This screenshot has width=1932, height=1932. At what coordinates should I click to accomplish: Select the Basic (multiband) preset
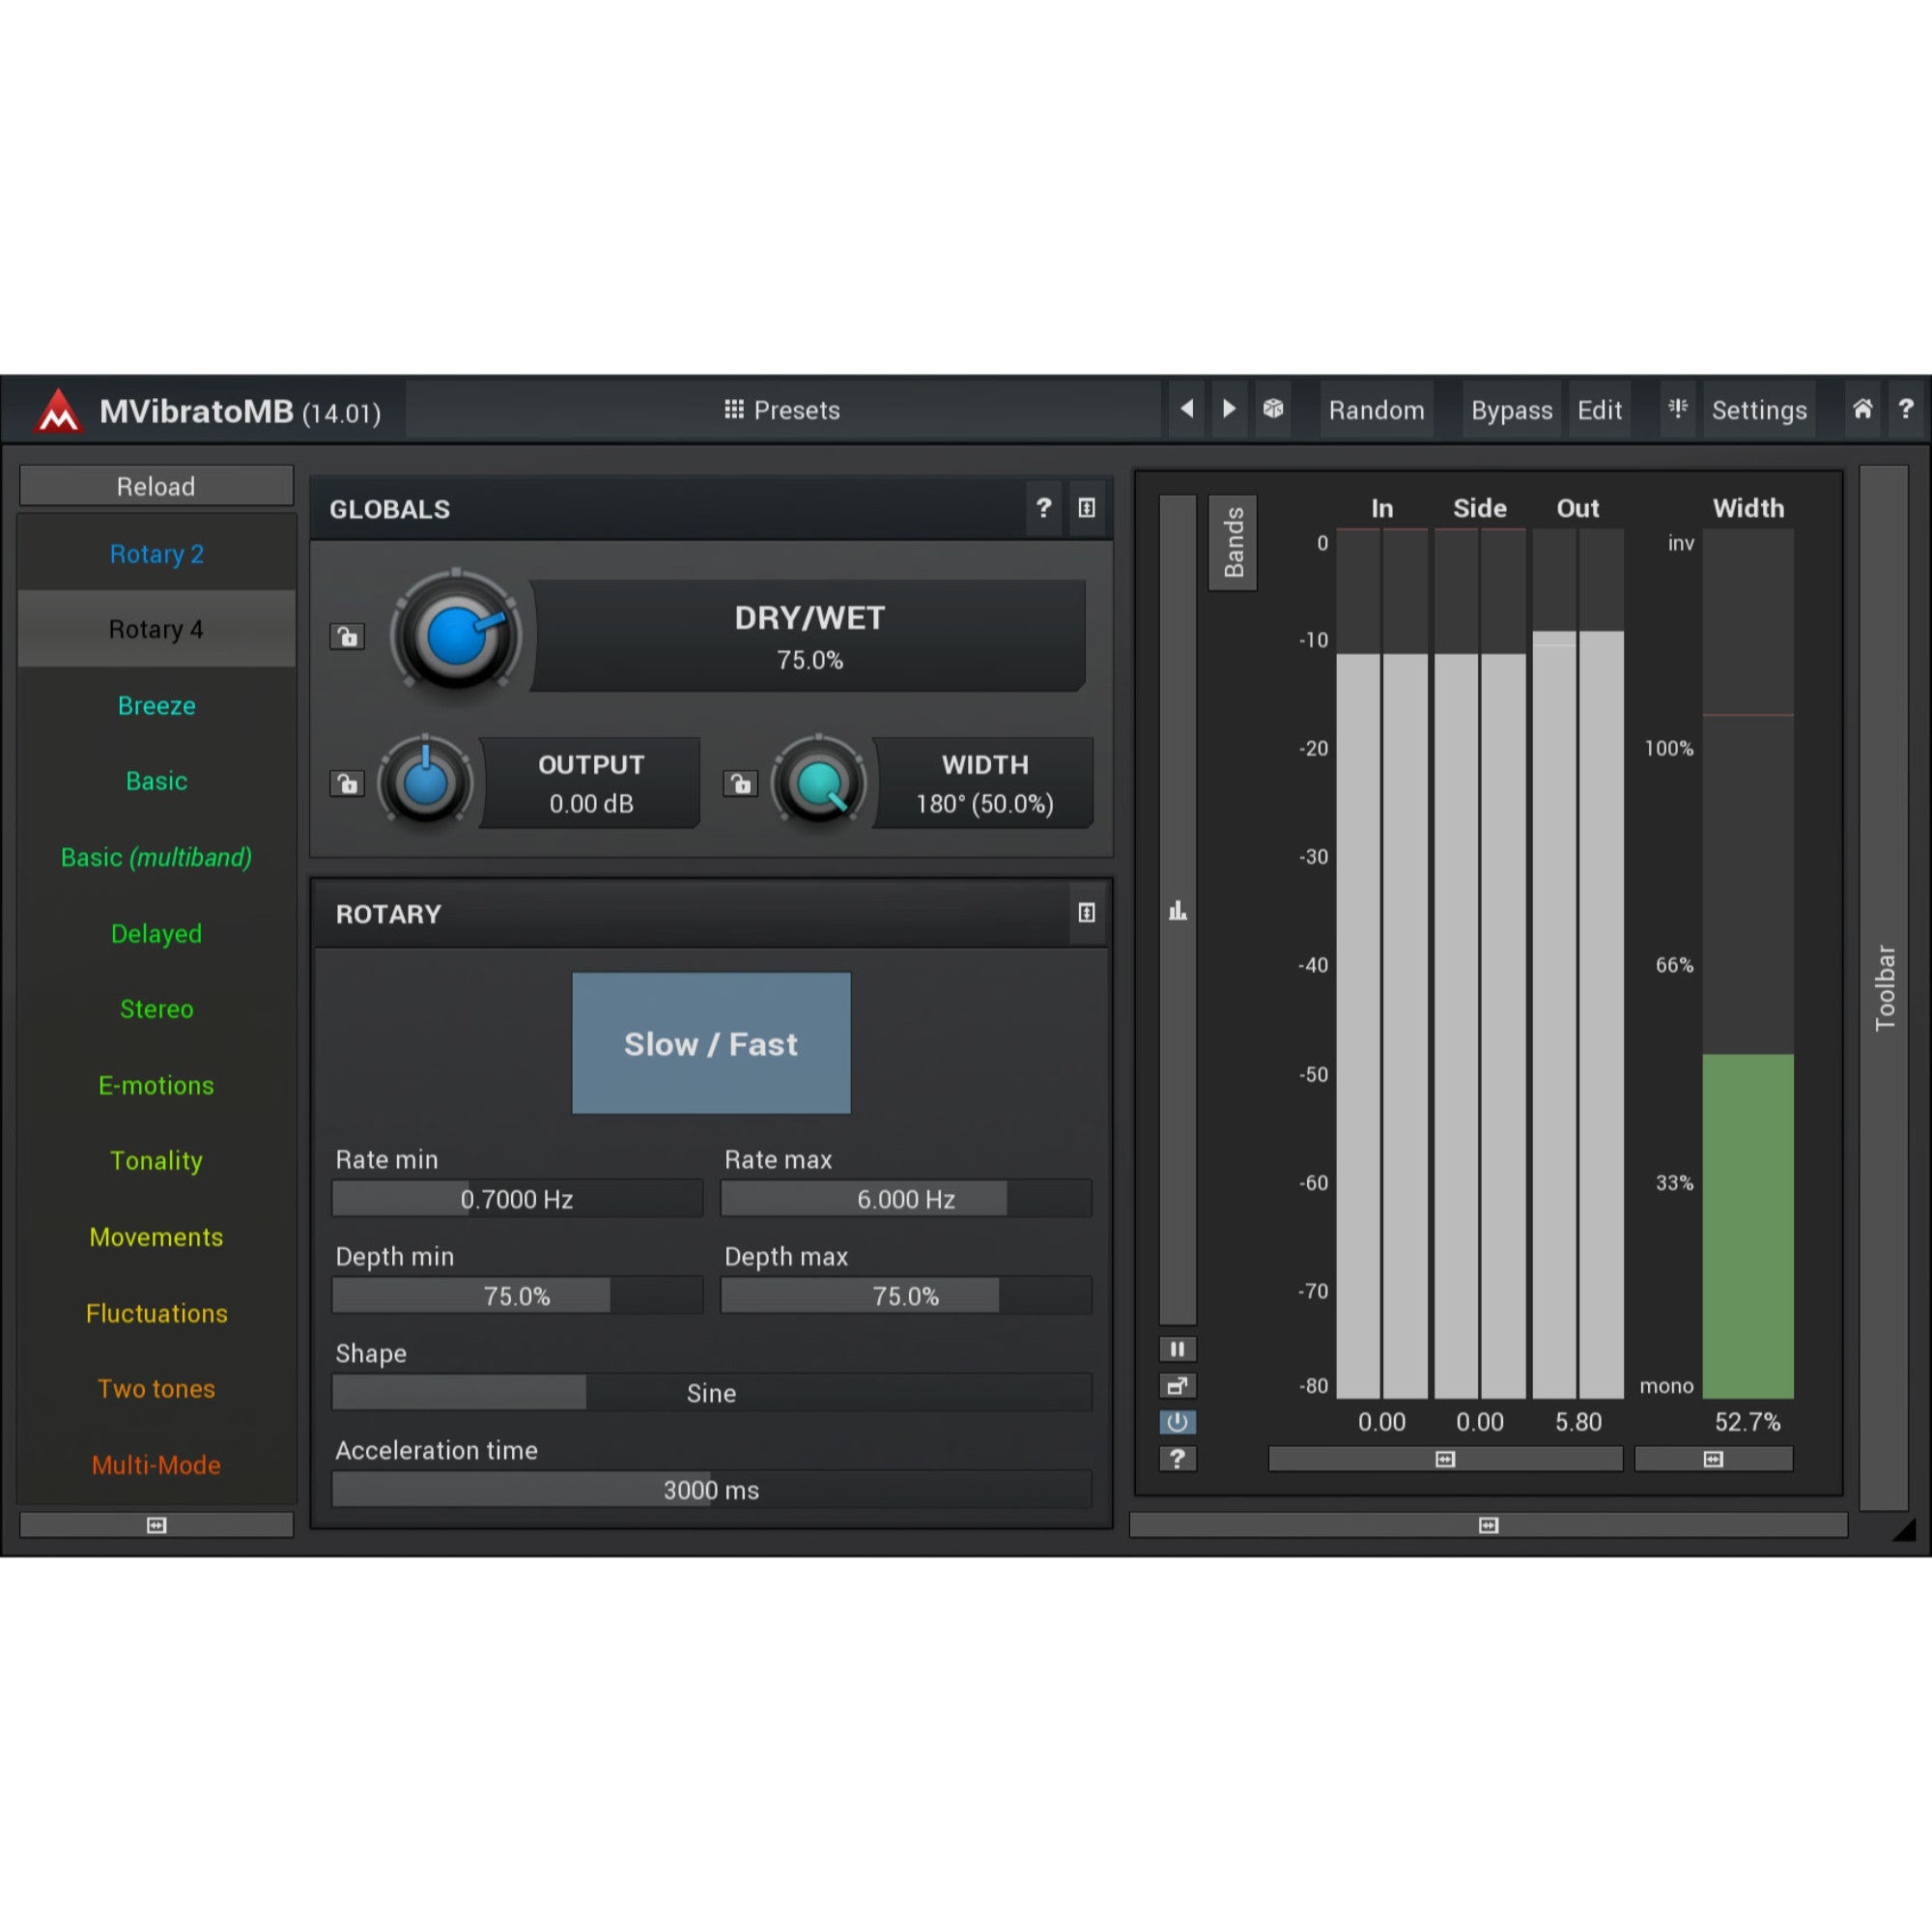coord(156,857)
